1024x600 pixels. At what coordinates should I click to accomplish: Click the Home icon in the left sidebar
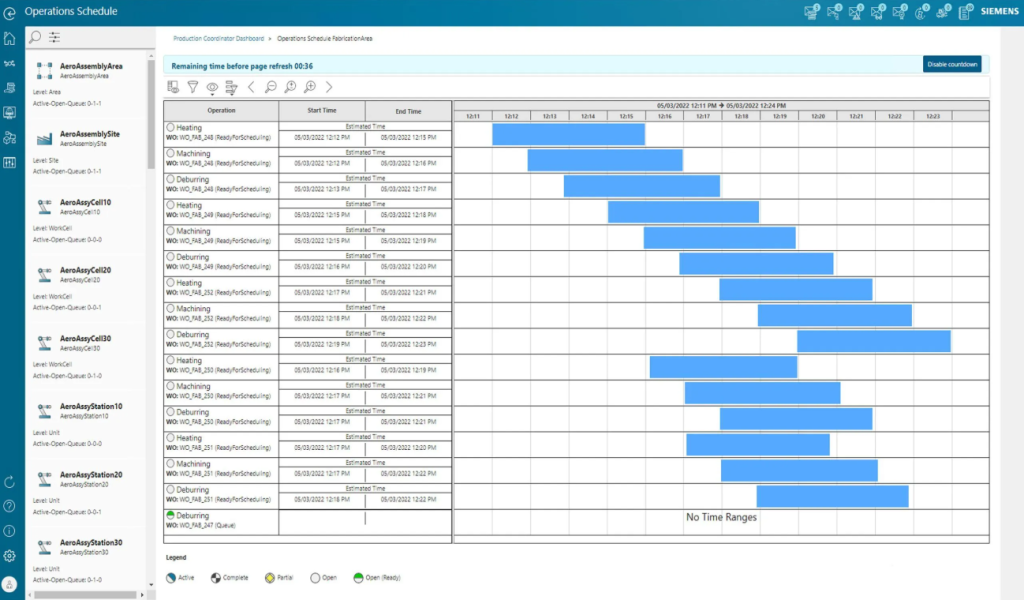(x=11, y=37)
